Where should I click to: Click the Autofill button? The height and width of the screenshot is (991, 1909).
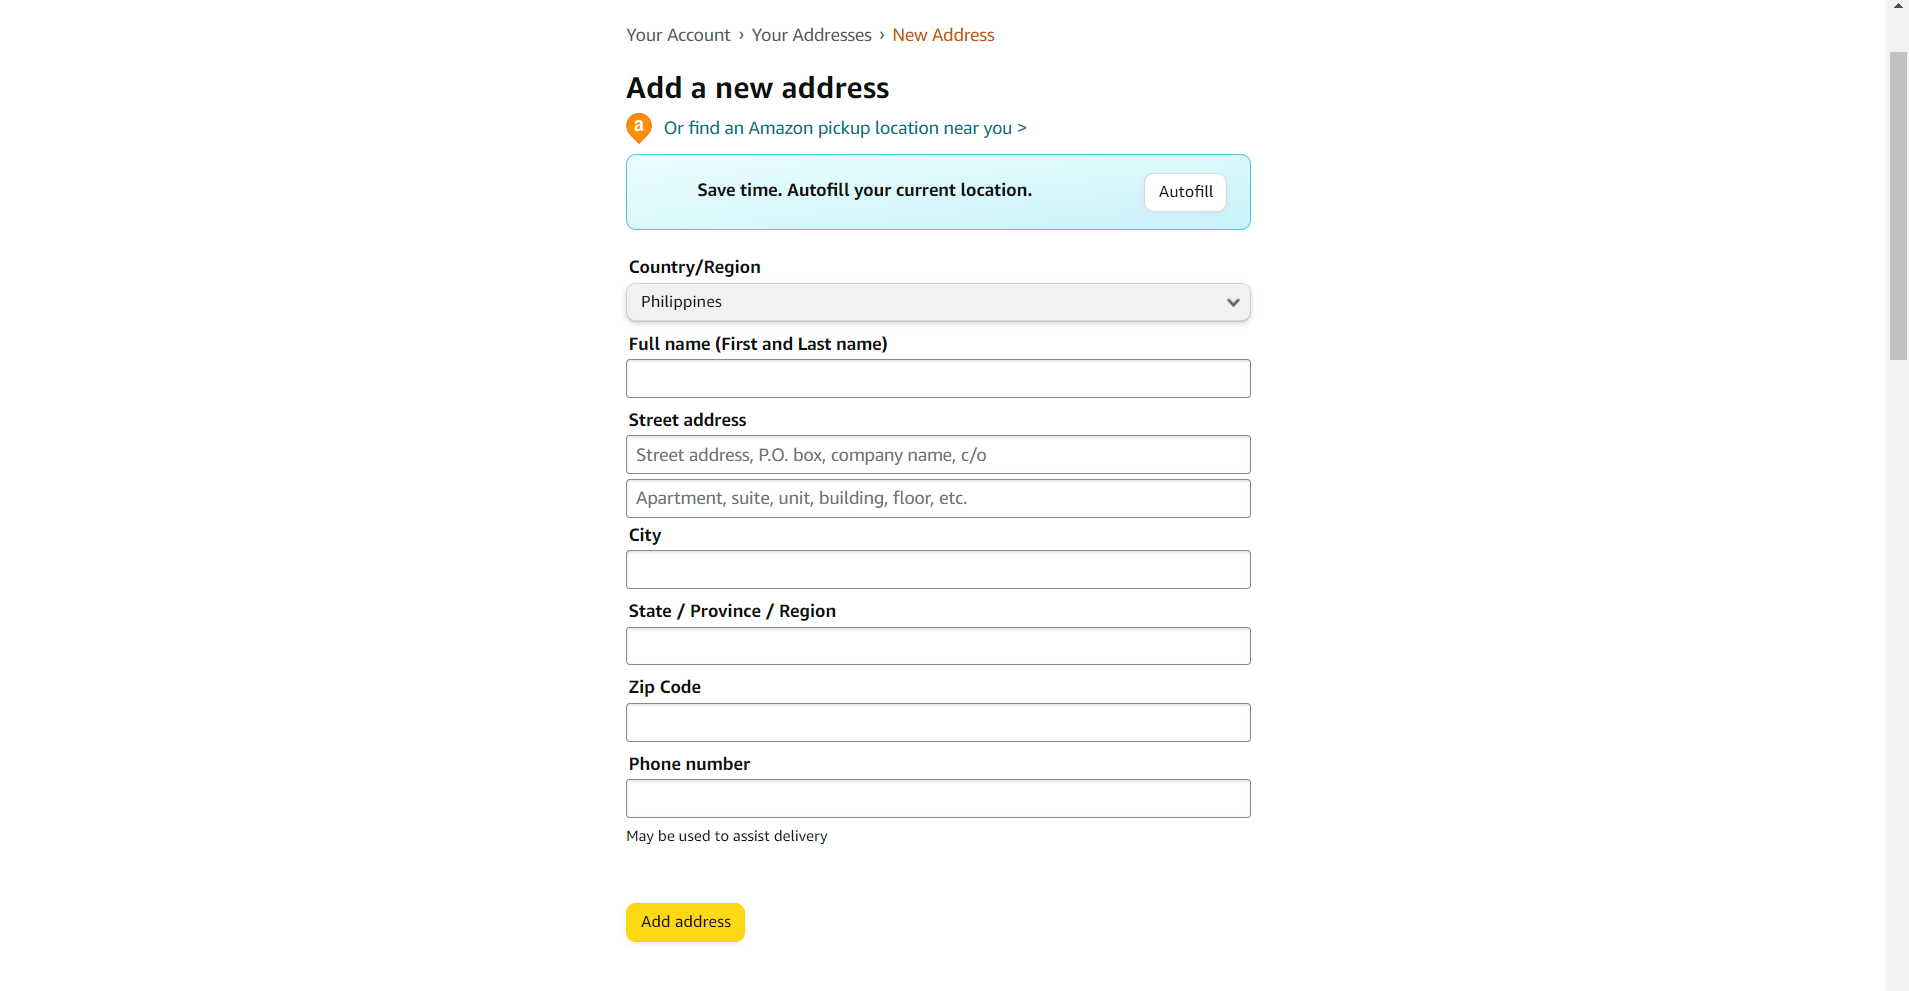1185,192
